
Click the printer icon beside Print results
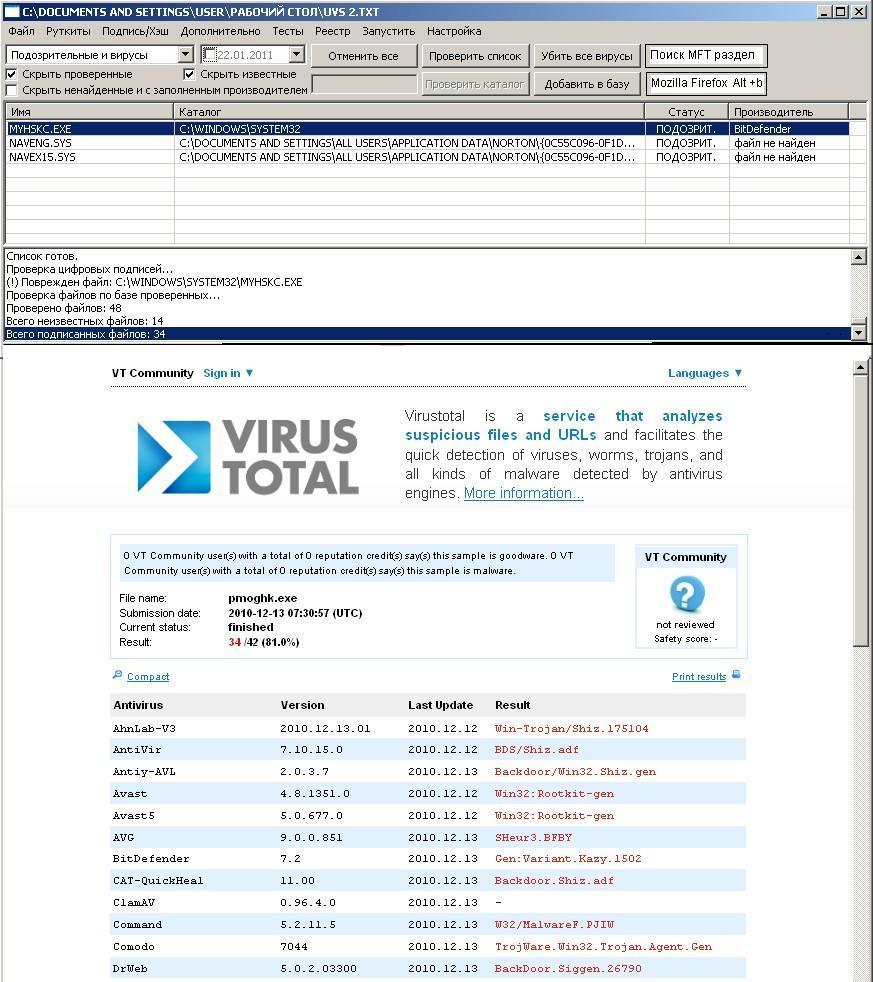tap(736, 674)
